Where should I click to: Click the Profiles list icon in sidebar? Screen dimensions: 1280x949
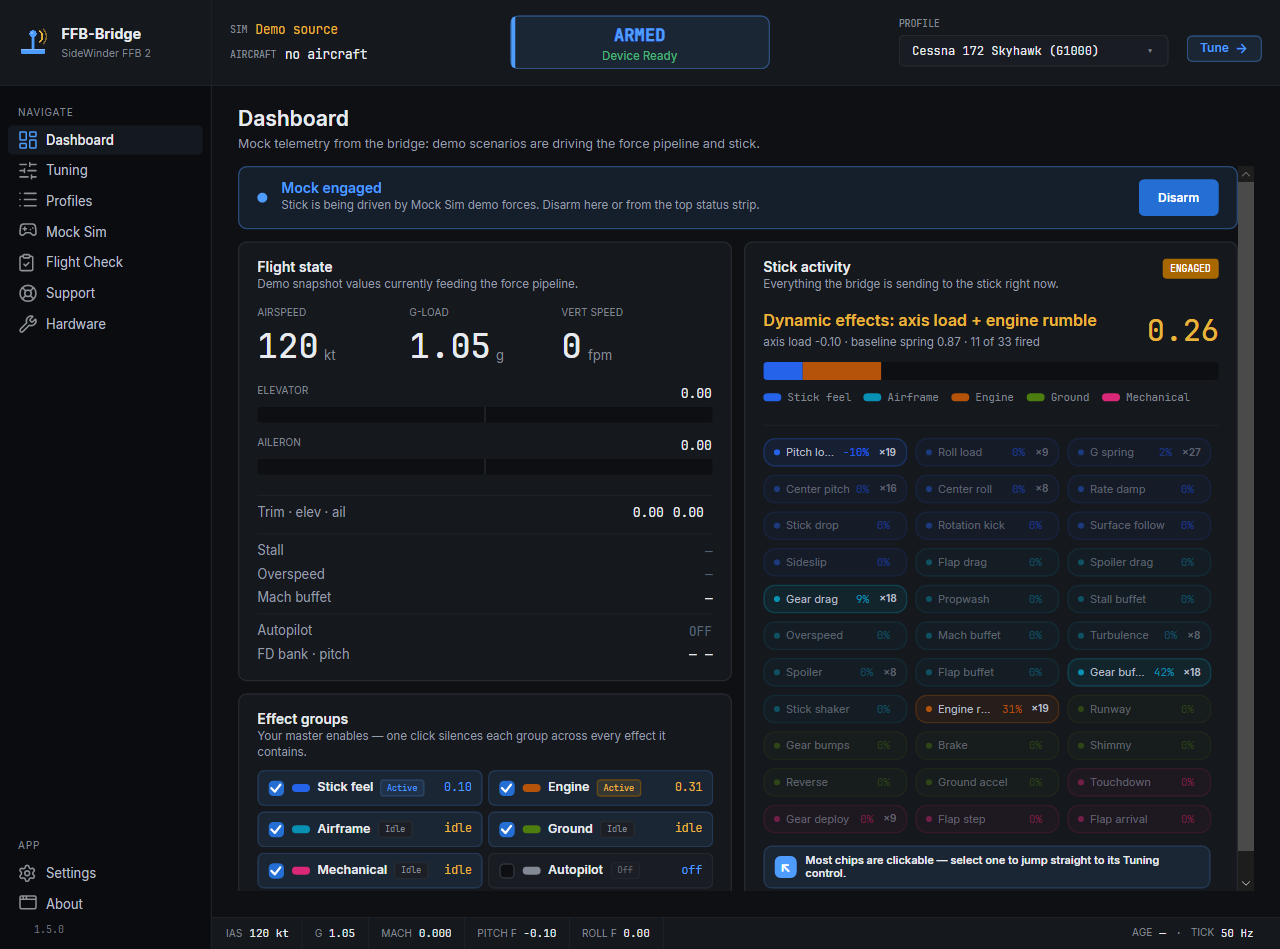click(28, 201)
